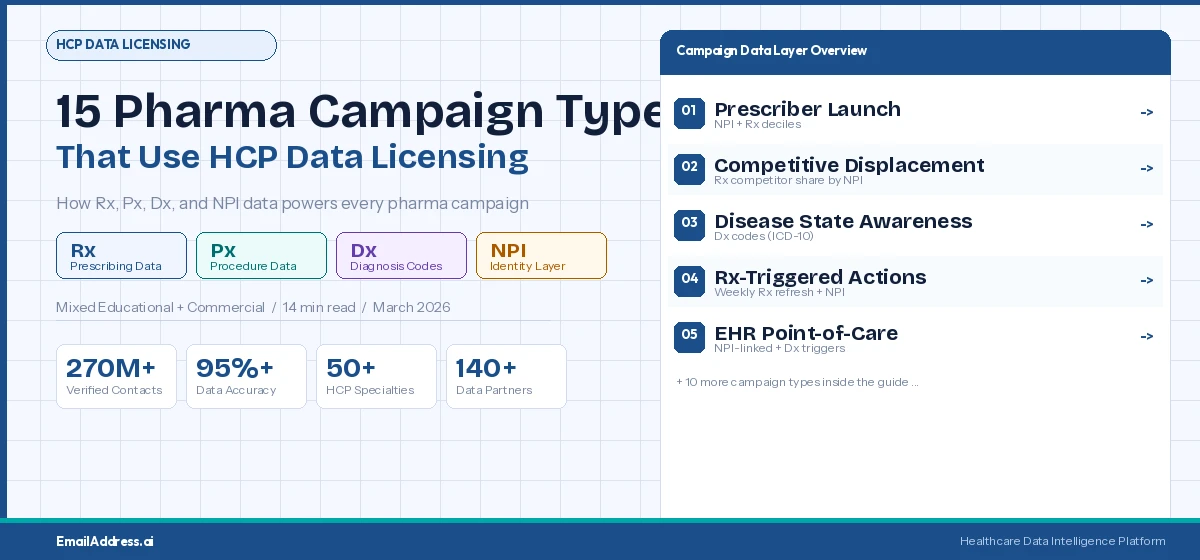Click '14 min read' text

[319, 308]
